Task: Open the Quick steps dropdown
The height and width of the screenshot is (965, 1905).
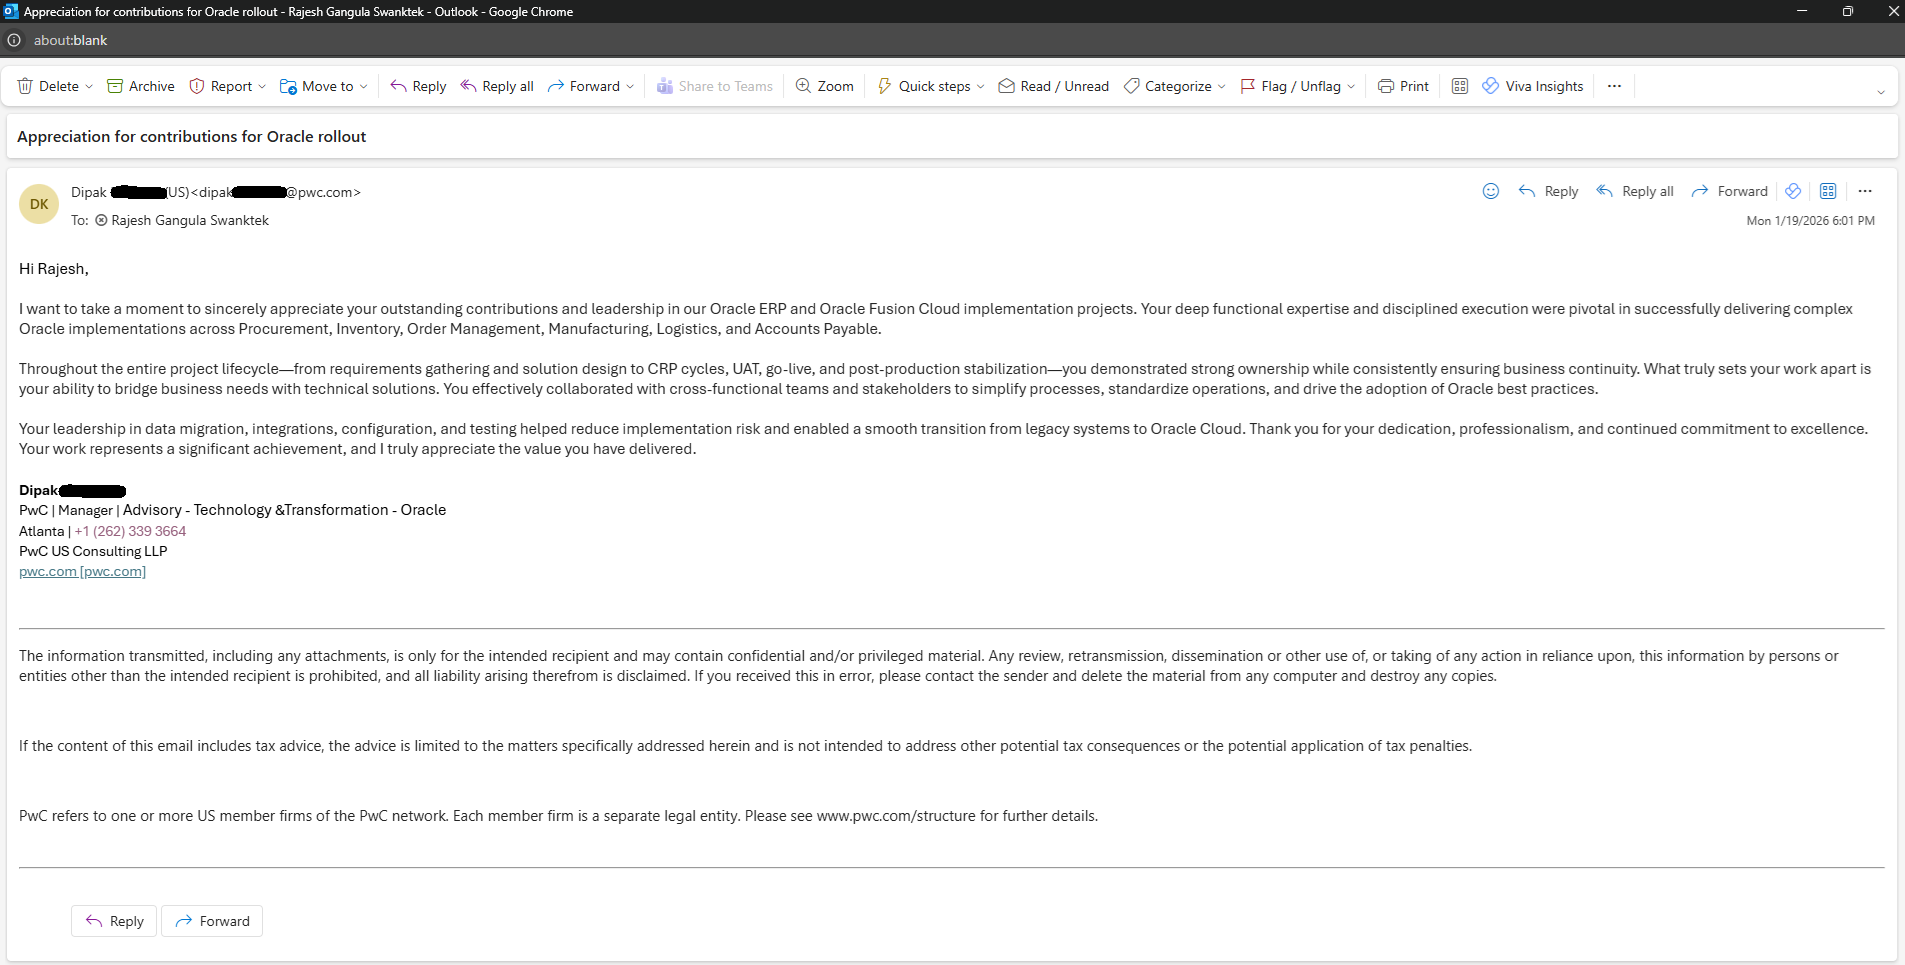Action: click(x=980, y=87)
